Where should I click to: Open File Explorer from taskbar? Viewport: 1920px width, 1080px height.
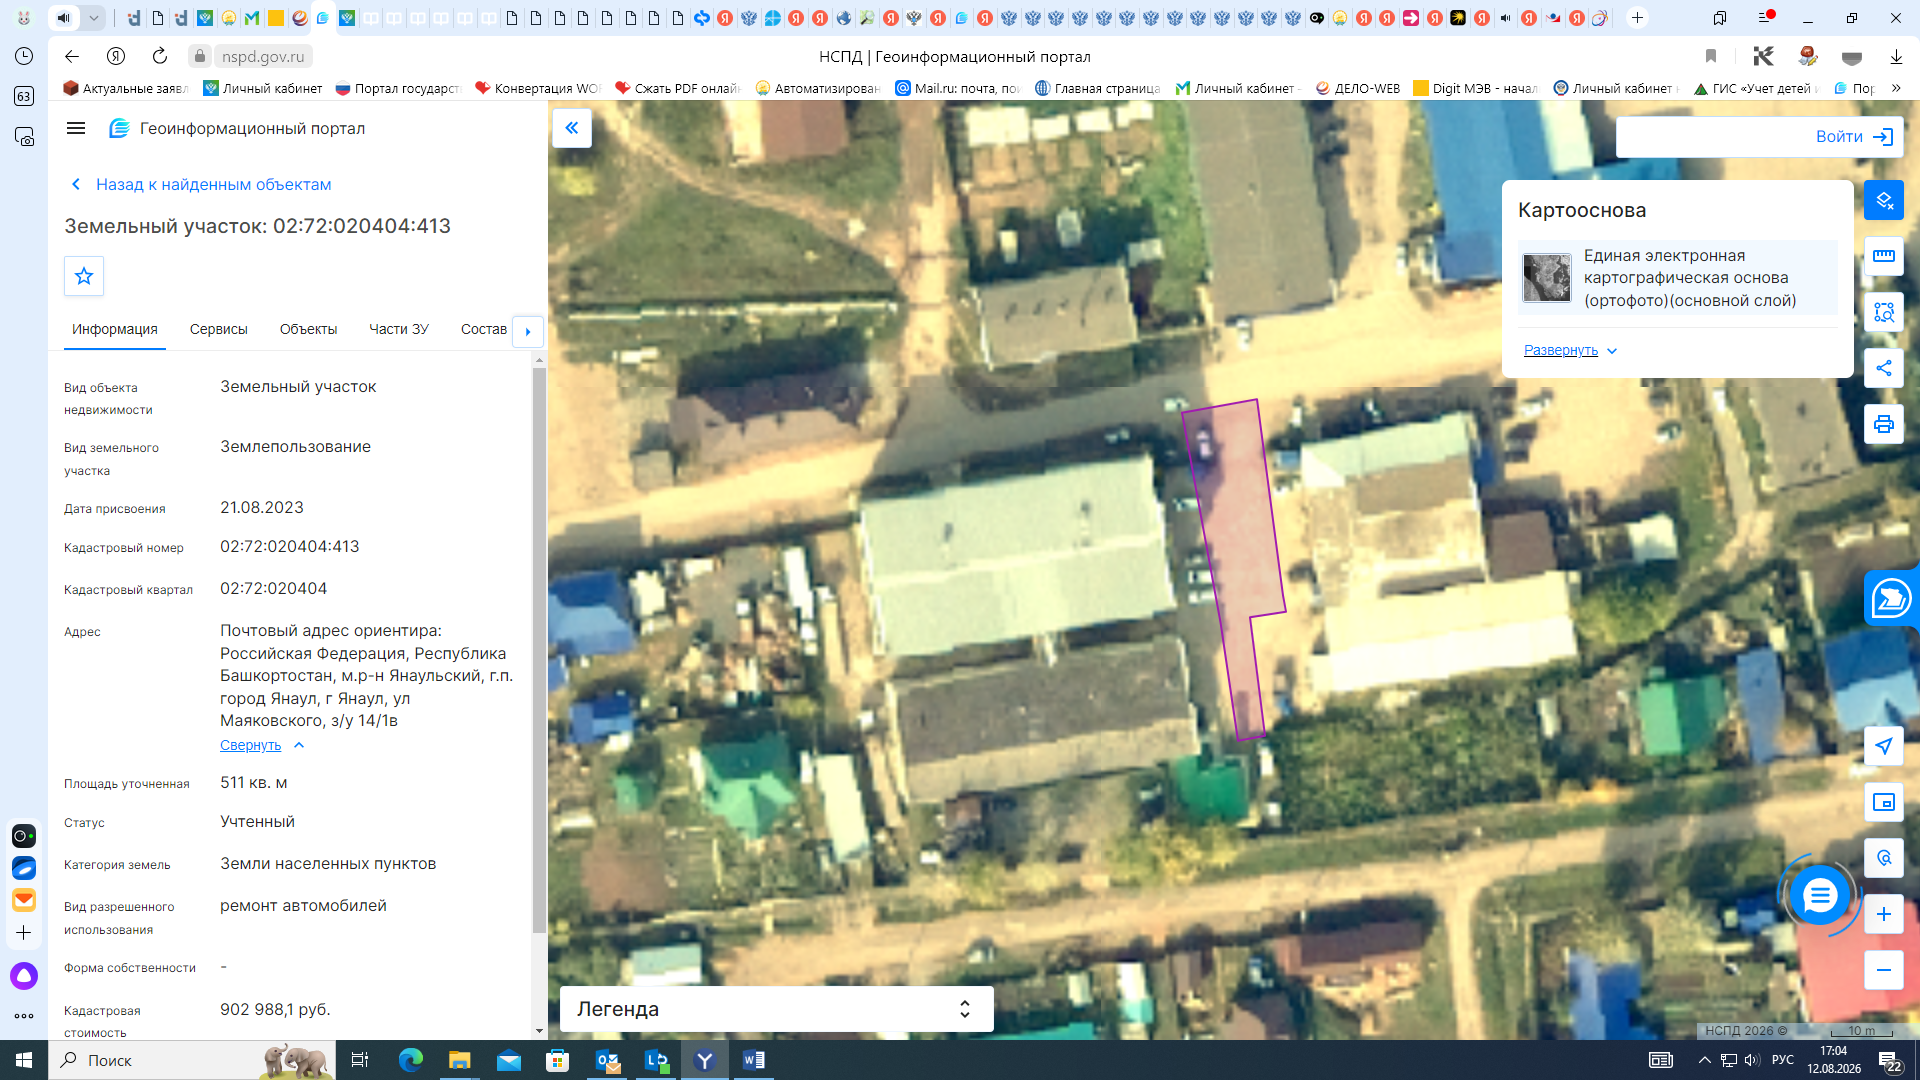point(459,1060)
